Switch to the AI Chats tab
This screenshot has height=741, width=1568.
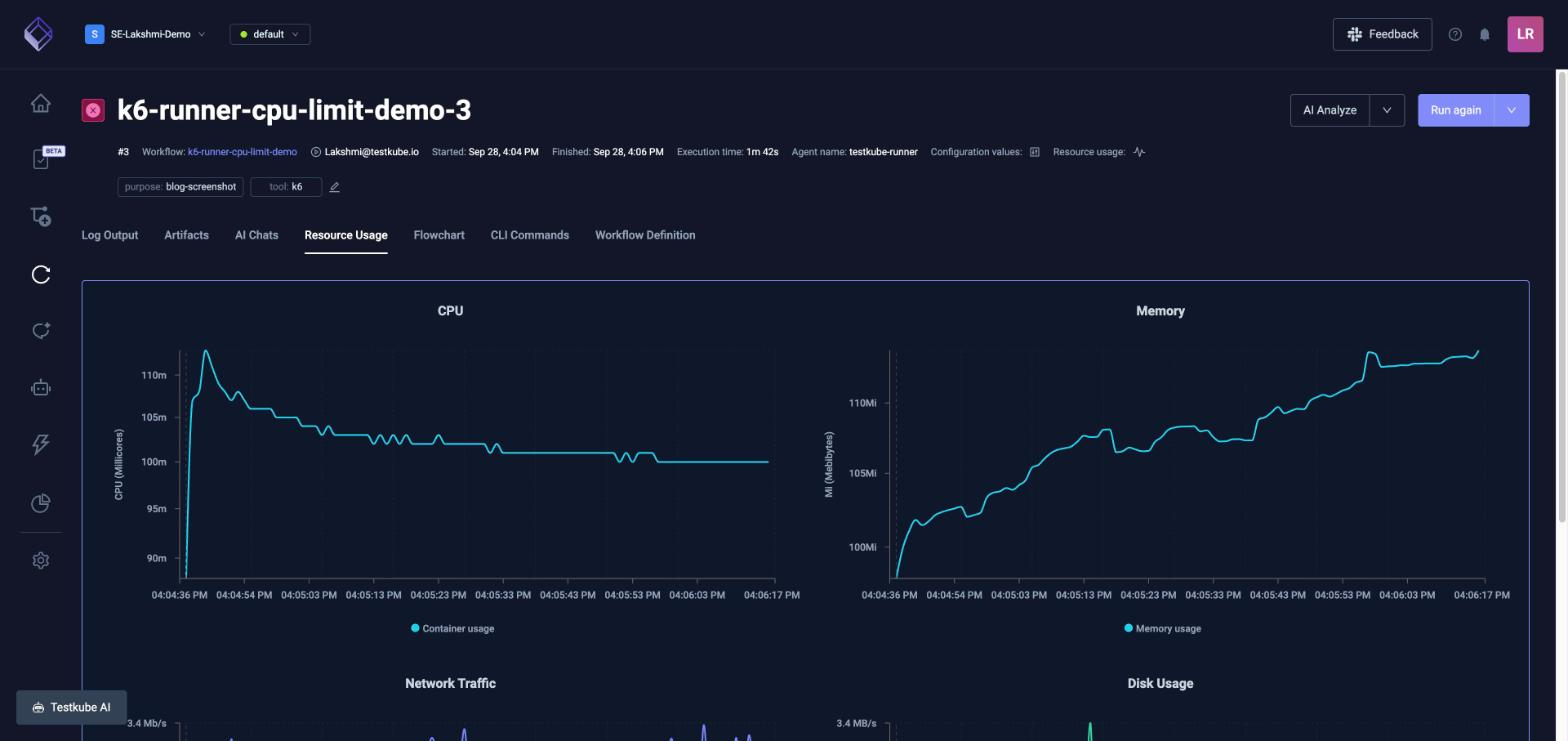(256, 235)
